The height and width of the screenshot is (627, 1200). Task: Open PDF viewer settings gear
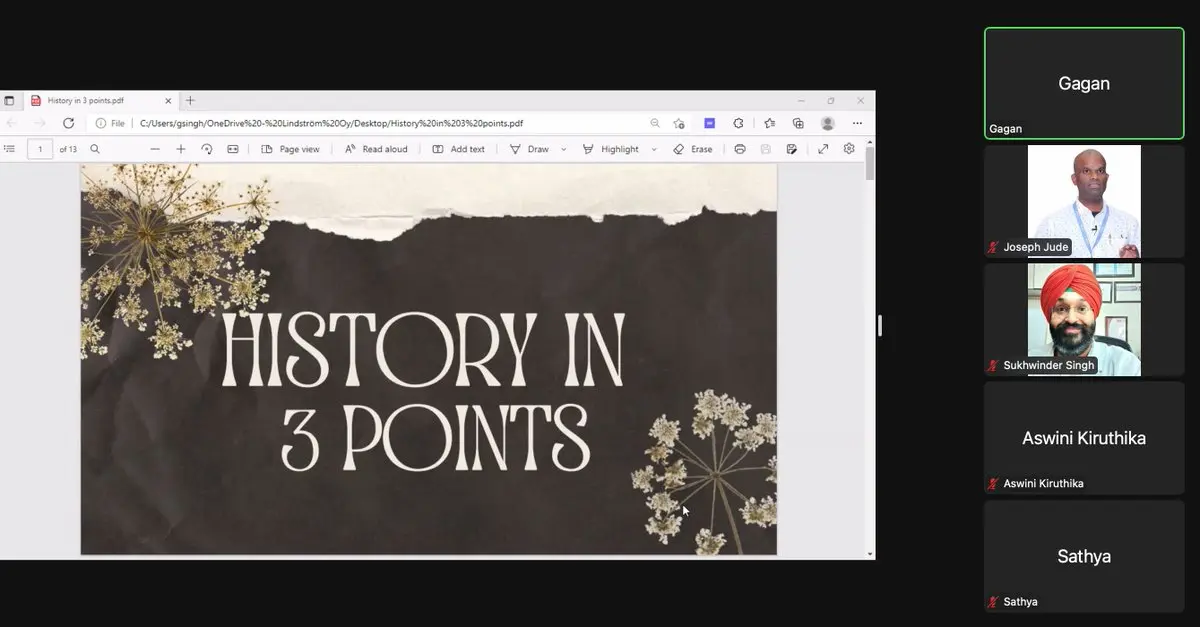click(849, 149)
